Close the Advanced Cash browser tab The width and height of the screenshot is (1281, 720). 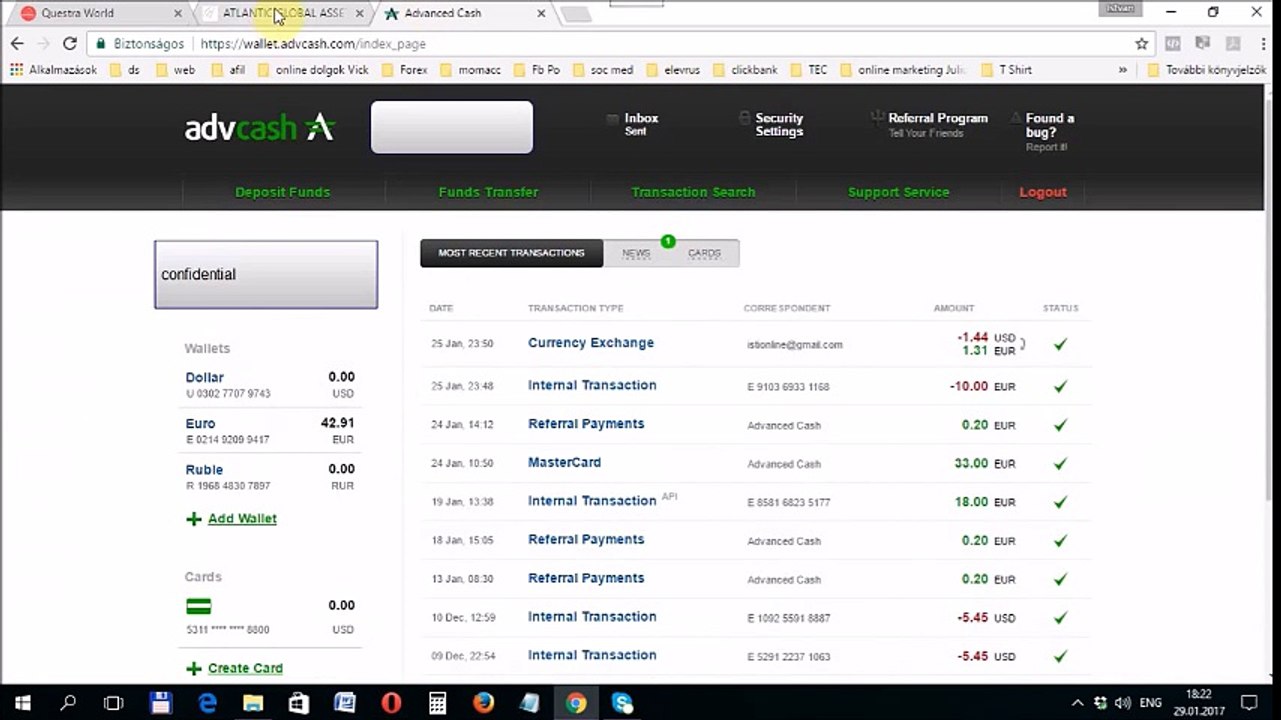[x=541, y=13]
